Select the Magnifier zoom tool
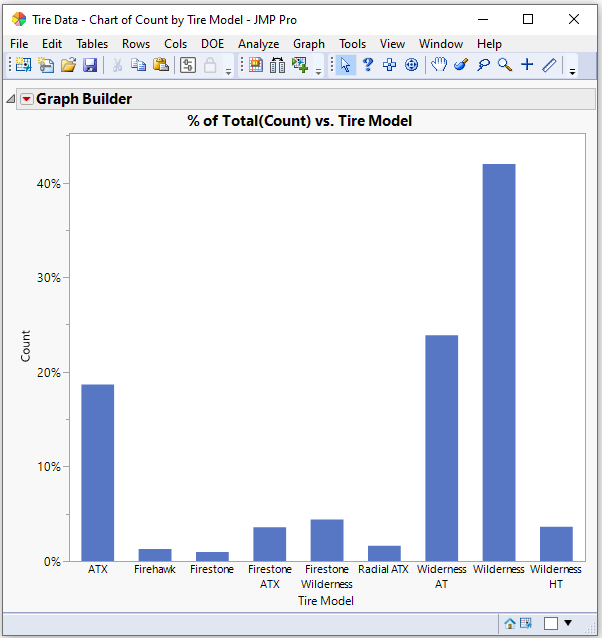Image resolution: width=602 pixels, height=638 pixels. coord(504,65)
